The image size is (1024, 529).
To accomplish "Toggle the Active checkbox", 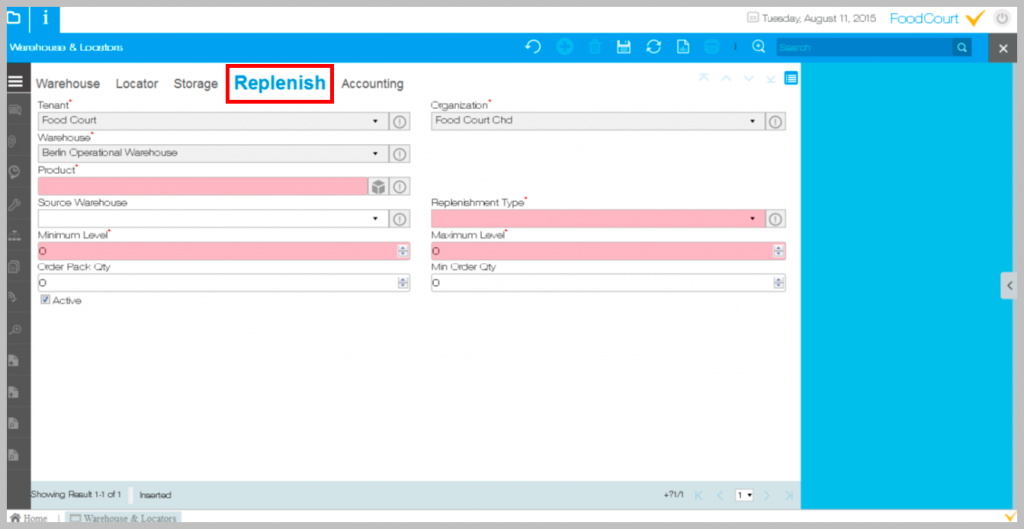I will 45,299.
